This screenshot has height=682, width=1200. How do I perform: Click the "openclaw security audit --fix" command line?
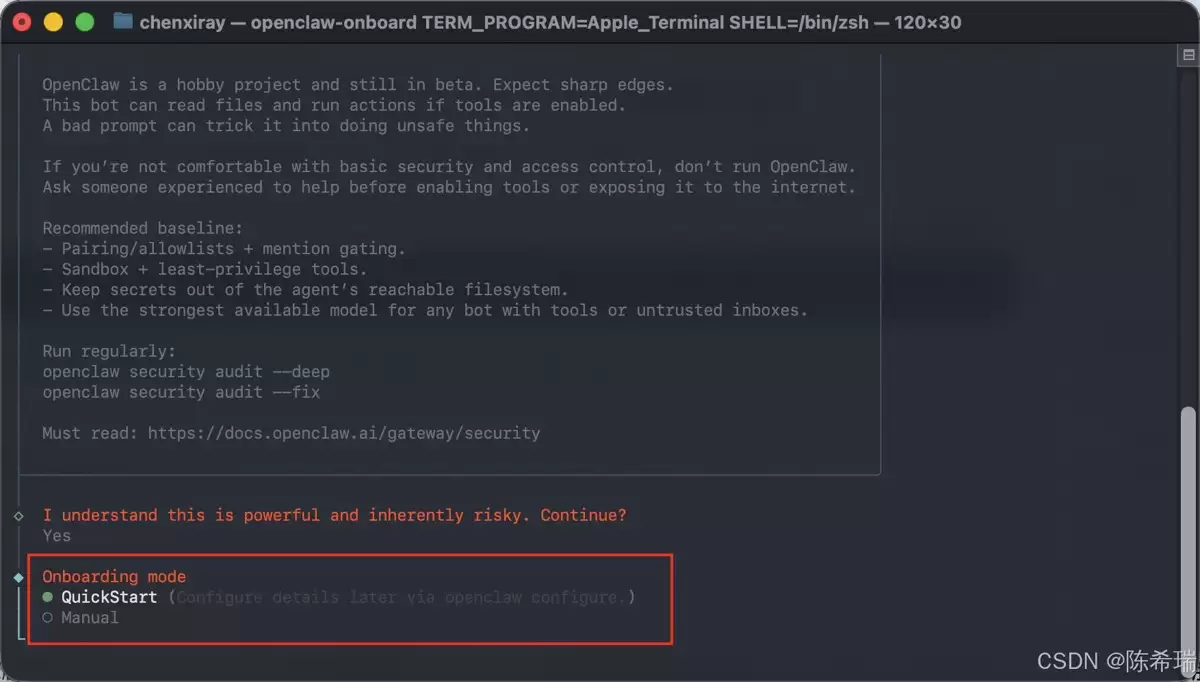pos(181,393)
